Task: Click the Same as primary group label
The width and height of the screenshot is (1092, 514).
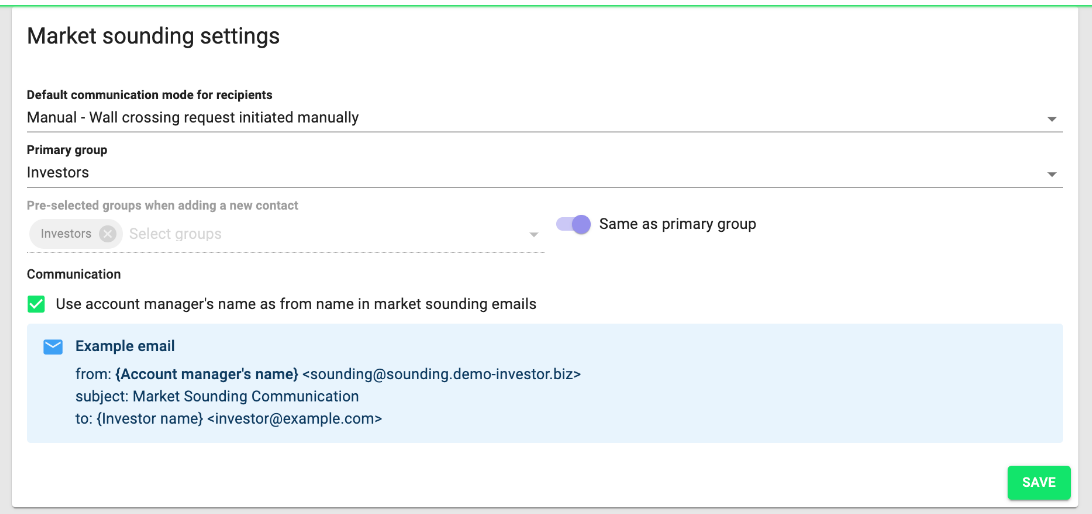Action: 678,224
